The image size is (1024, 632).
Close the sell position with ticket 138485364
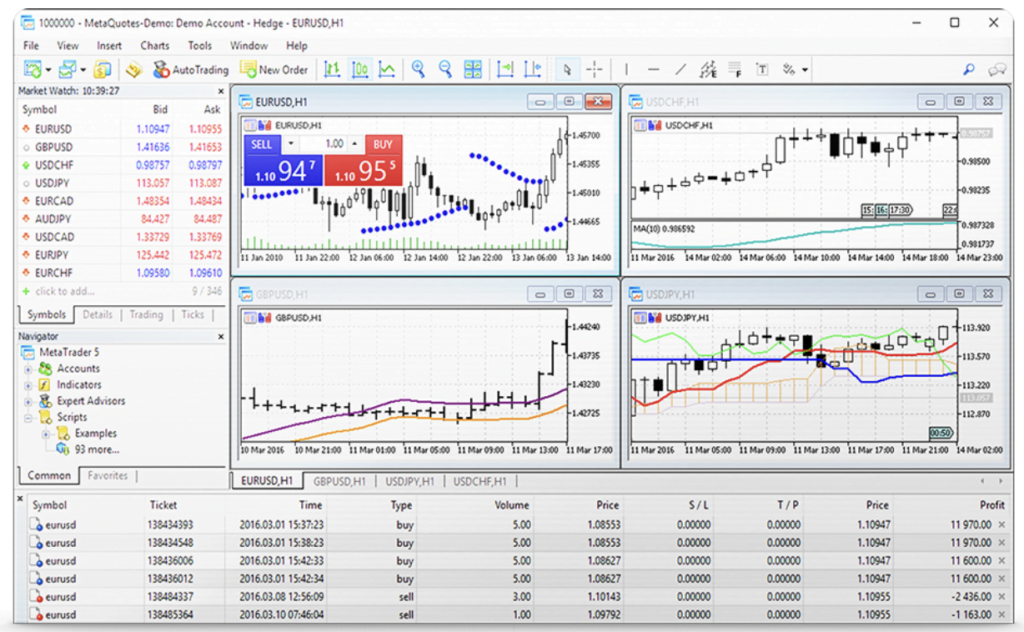coord(1002,615)
